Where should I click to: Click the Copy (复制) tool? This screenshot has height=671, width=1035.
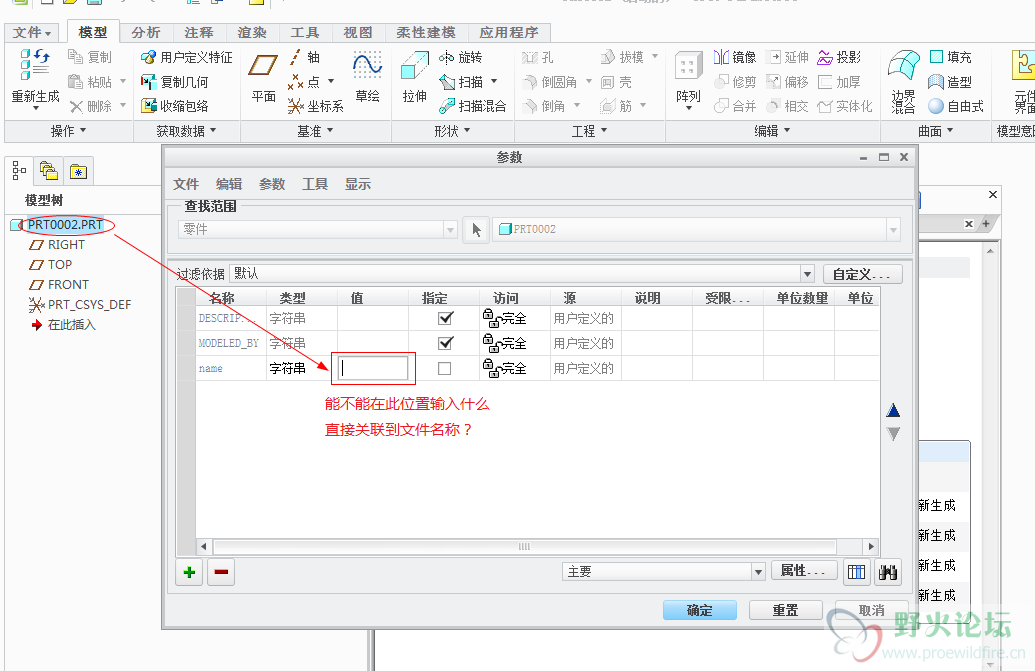click(x=90, y=57)
